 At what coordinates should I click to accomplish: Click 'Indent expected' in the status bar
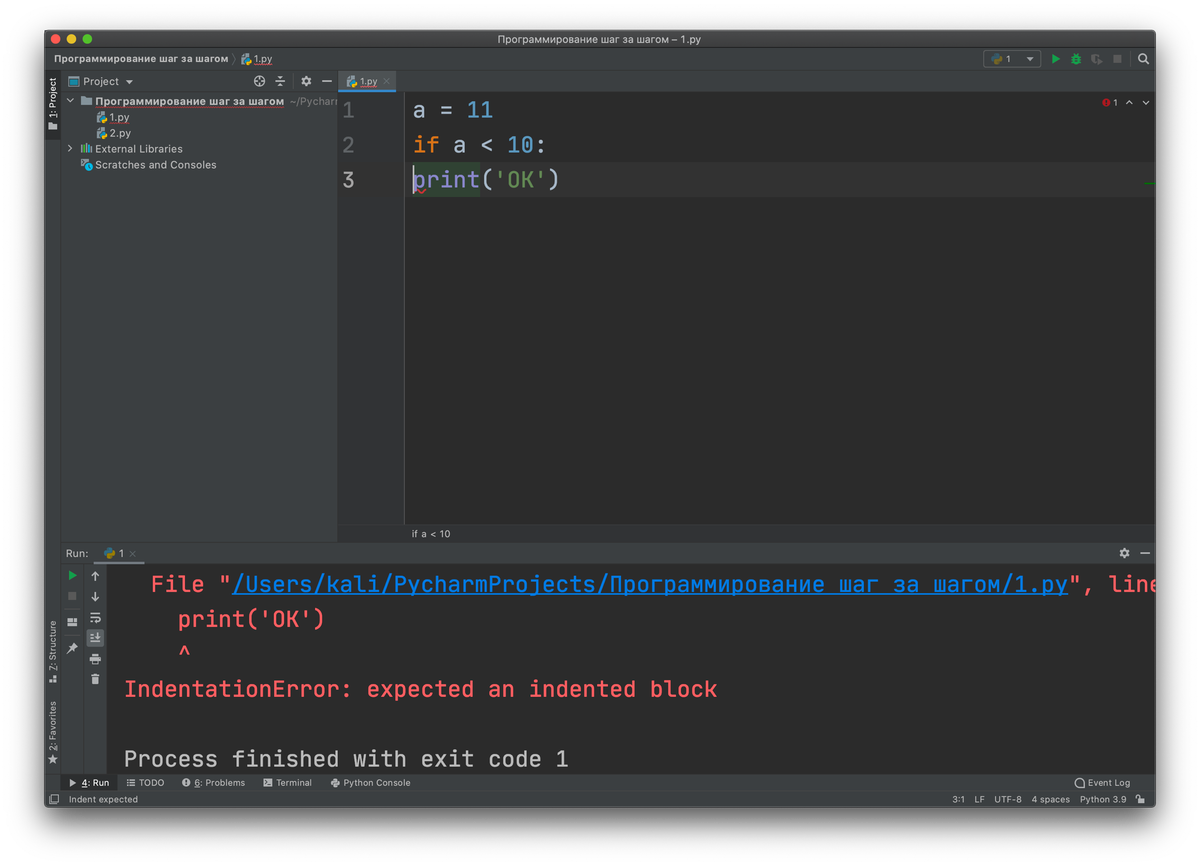point(103,800)
